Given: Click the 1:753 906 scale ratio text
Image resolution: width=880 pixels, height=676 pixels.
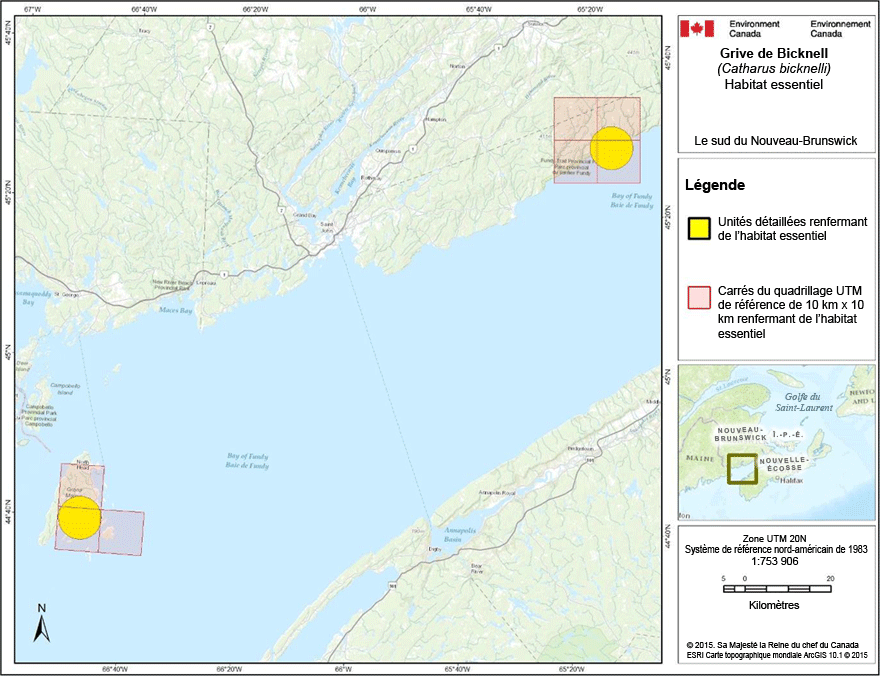Looking at the screenshot, I should [773, 561].
